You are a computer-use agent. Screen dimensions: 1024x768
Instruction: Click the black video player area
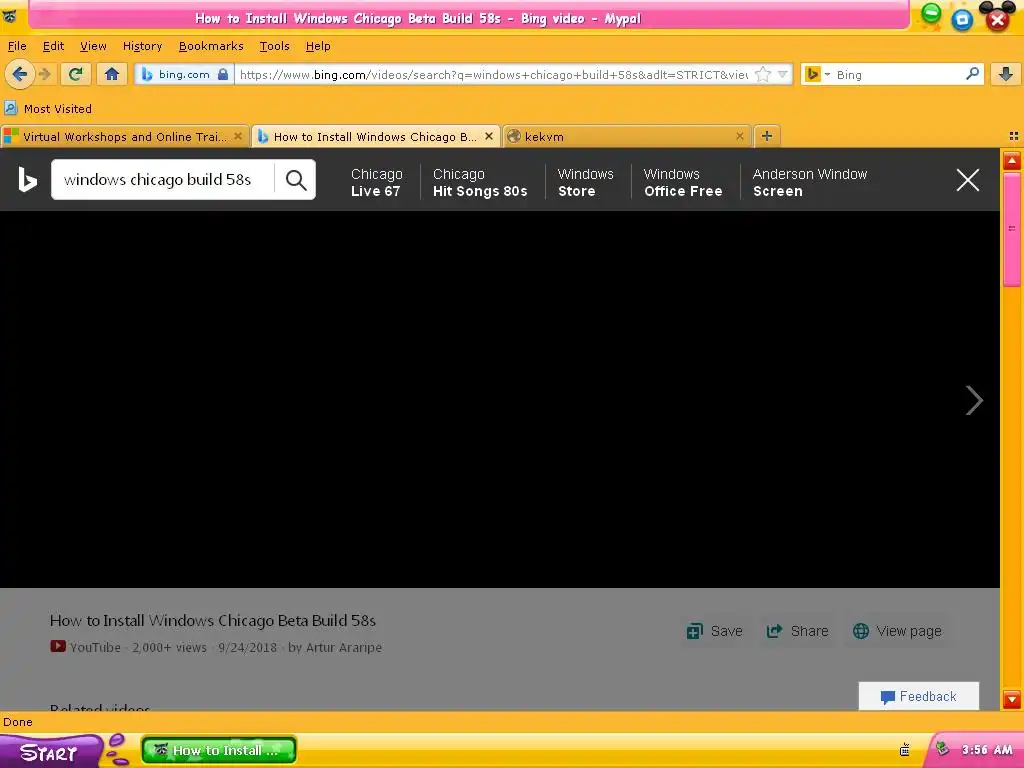[x=500, y=399]
